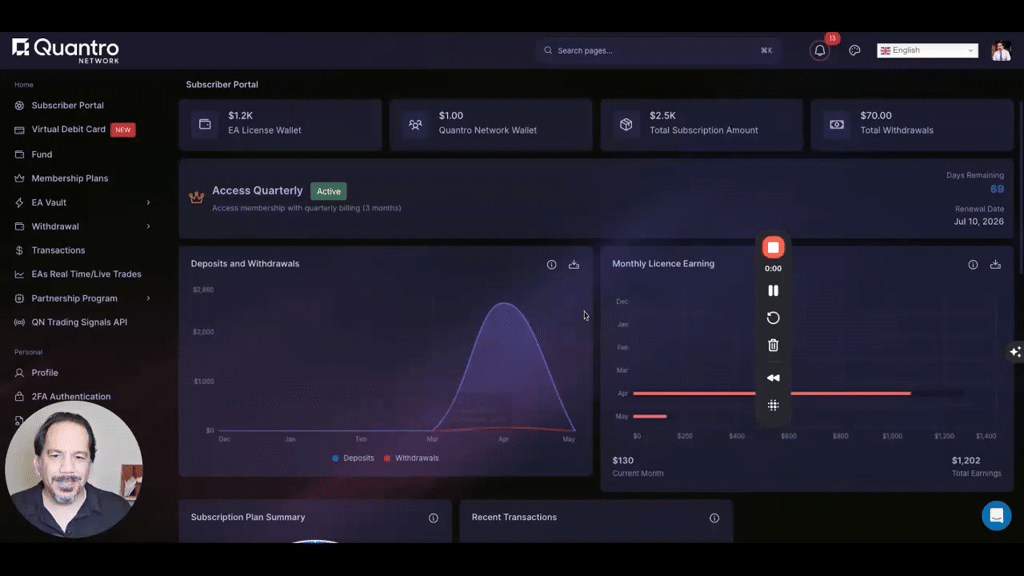This screenshot has height=576, width=1024.
Task: Click the Quantro Network Wallet icon
Action: point(415,124)
